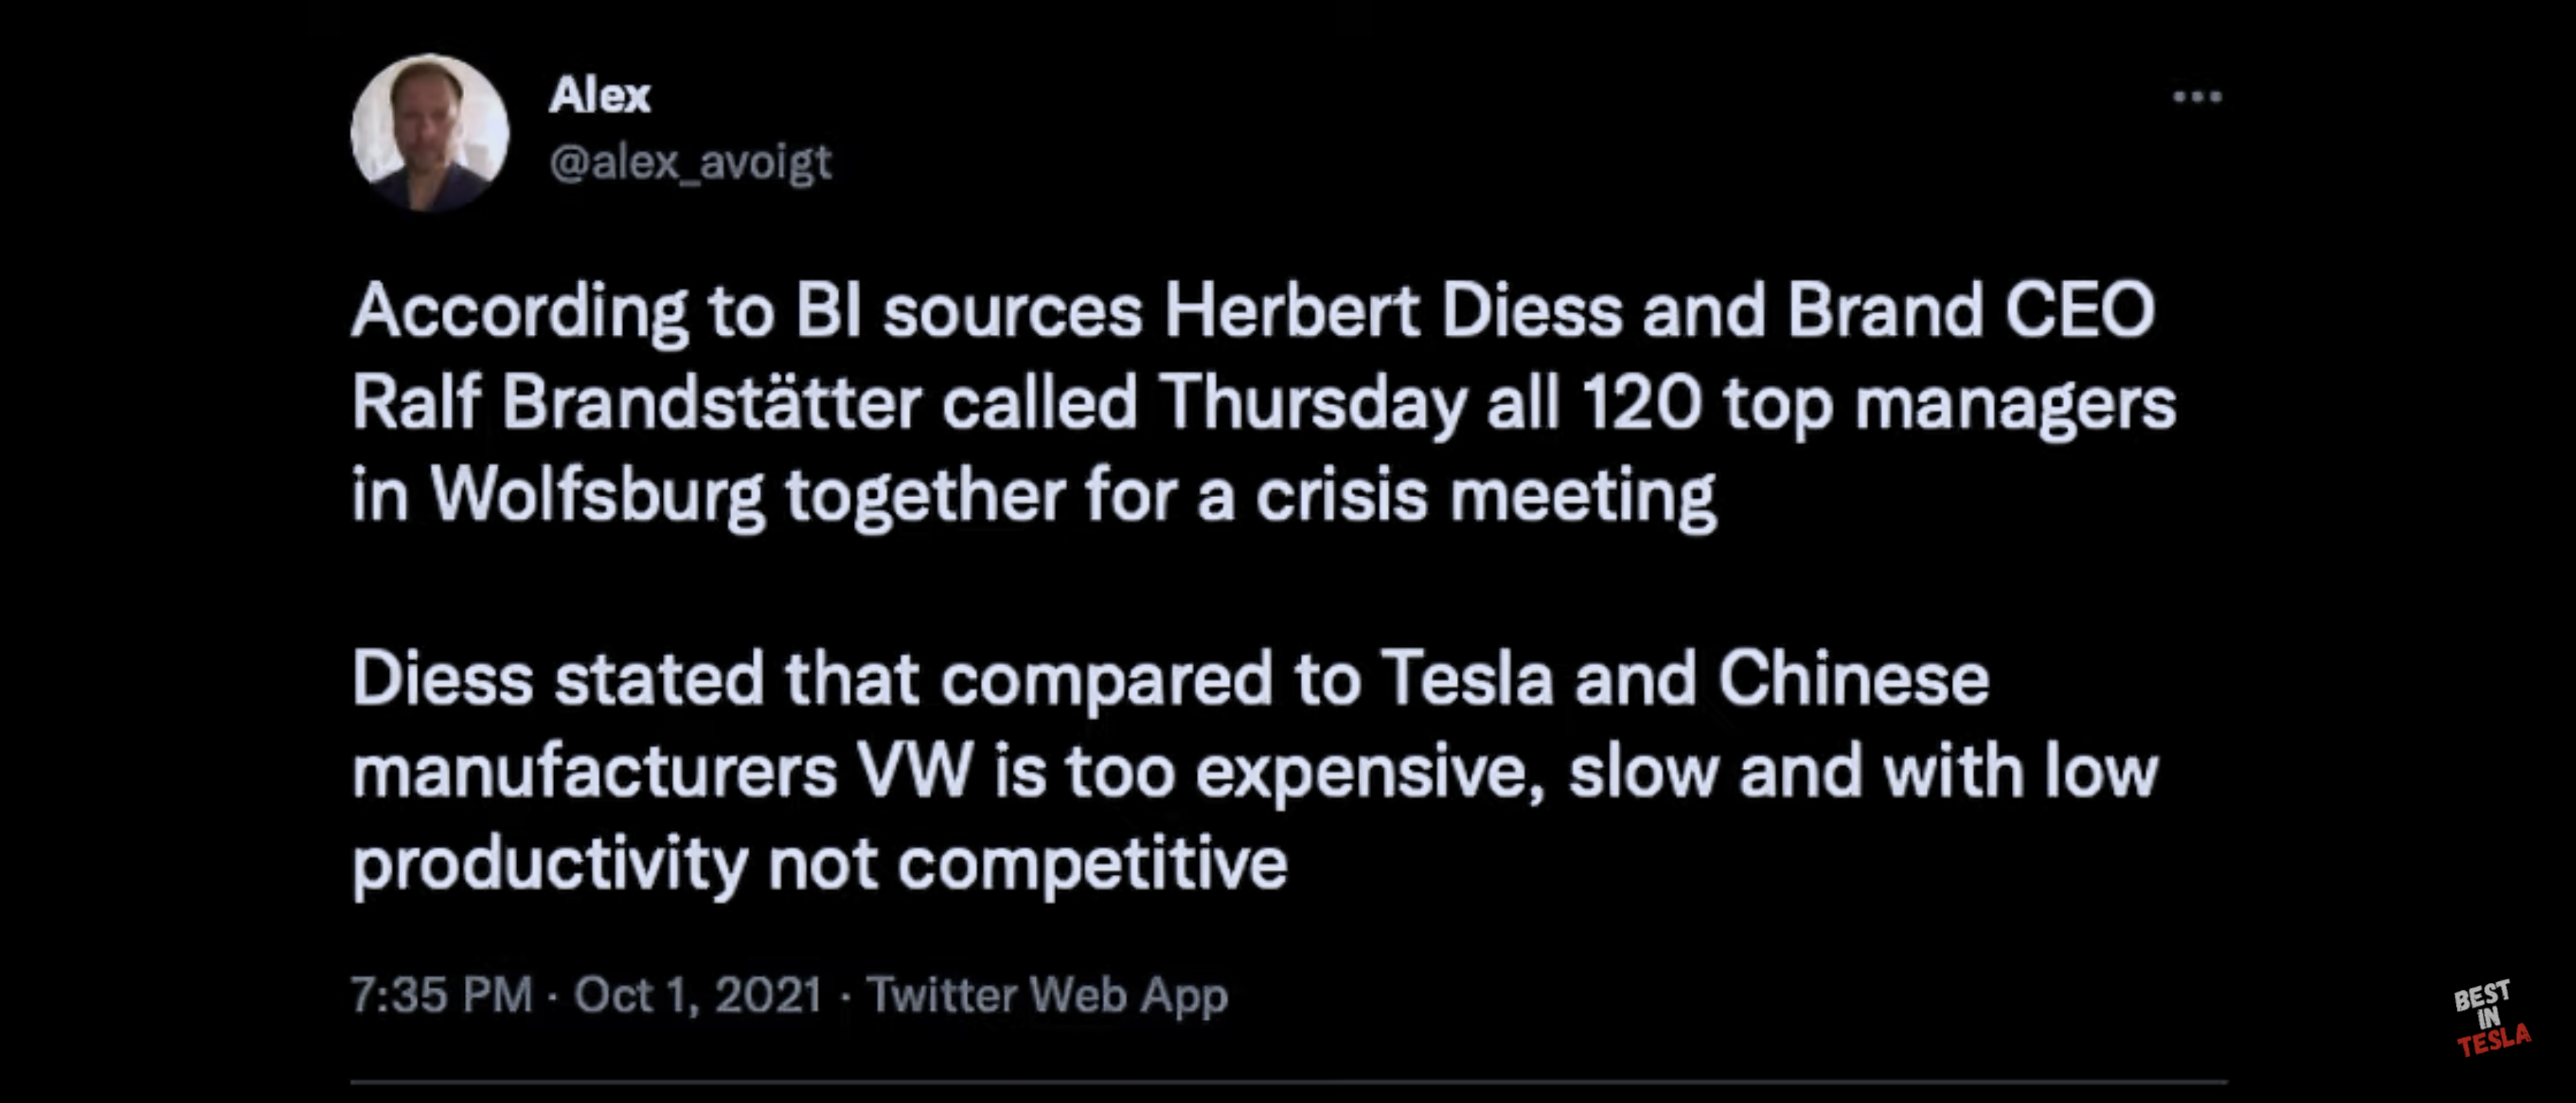Click the word Chinese in tweet

click(x=1854, y=679)
